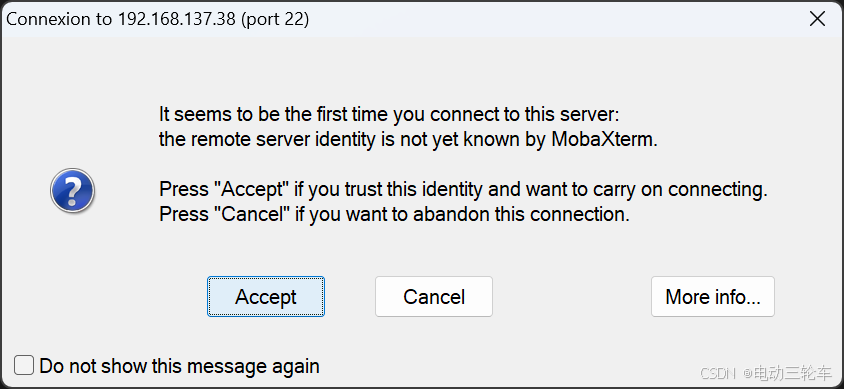The image size is (844, 389).
Task: Click the 'Do not show this message again' label
Action: pyautogui.click(x=180, y=366)
